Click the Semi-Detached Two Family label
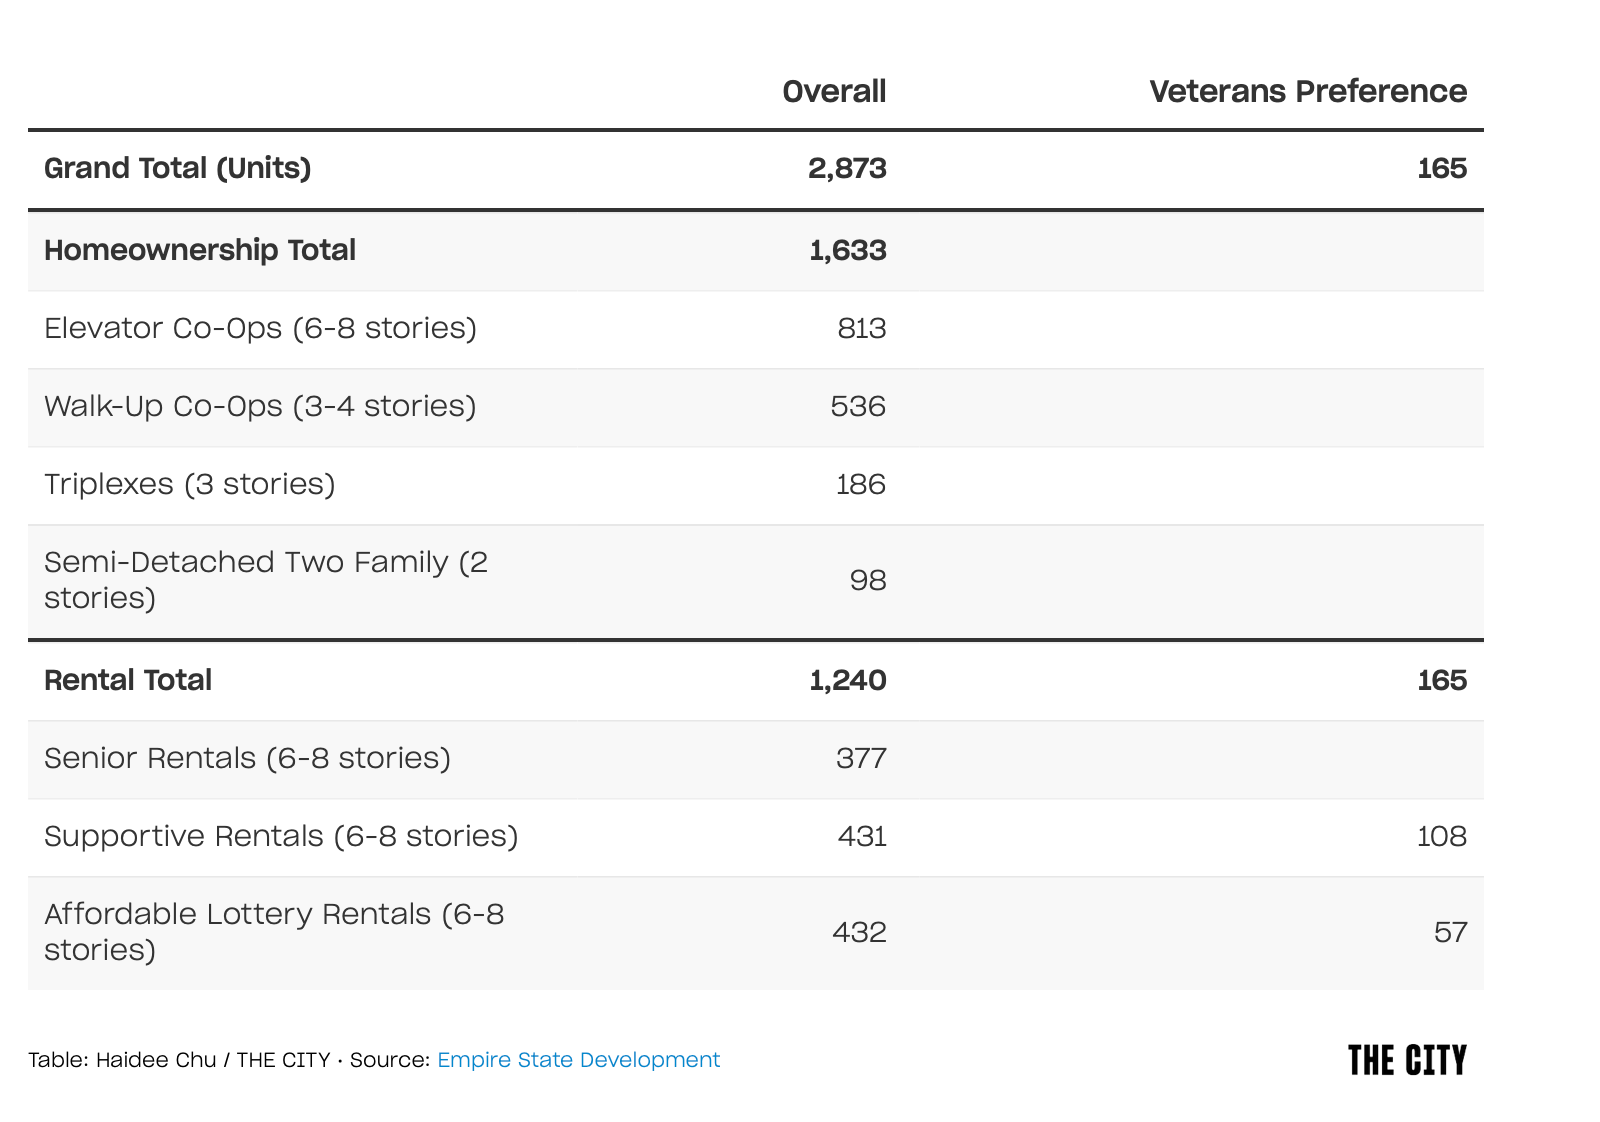 tap(266, 580)
